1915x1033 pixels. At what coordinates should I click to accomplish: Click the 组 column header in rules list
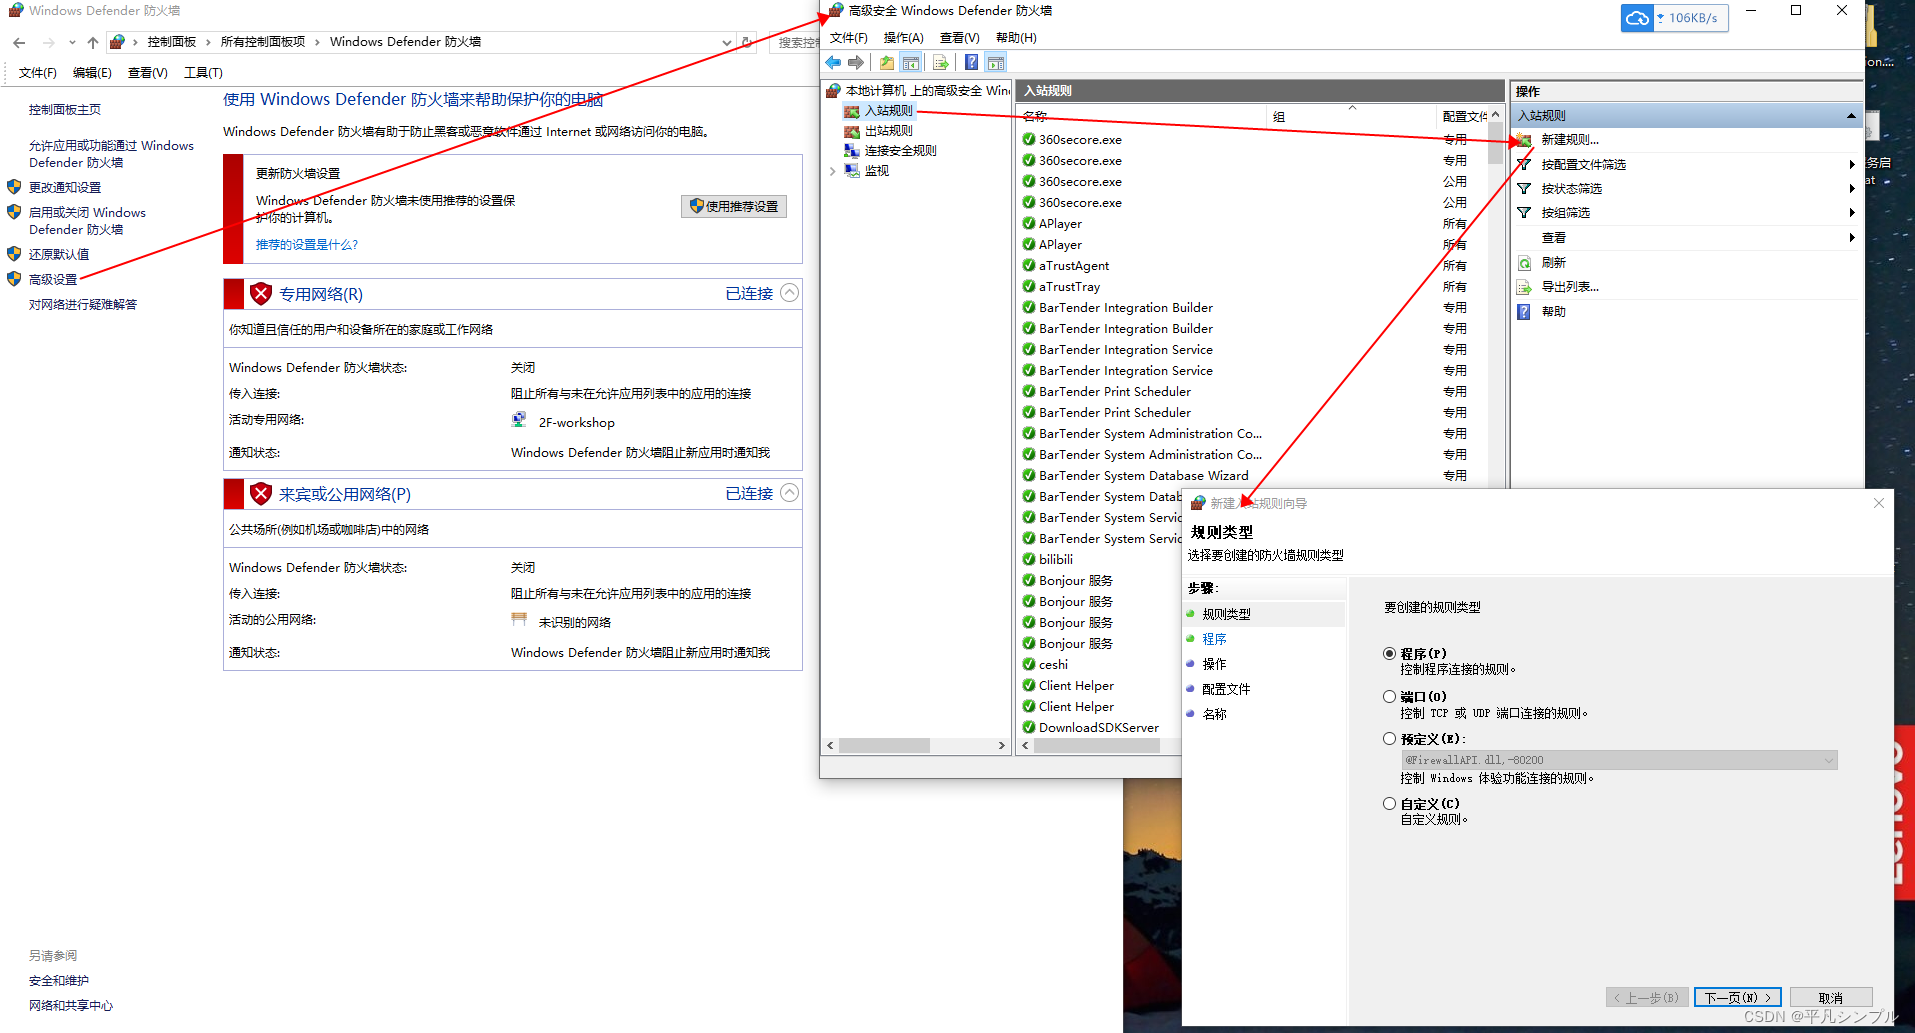pyautogui.click(x=1351, y=117)
